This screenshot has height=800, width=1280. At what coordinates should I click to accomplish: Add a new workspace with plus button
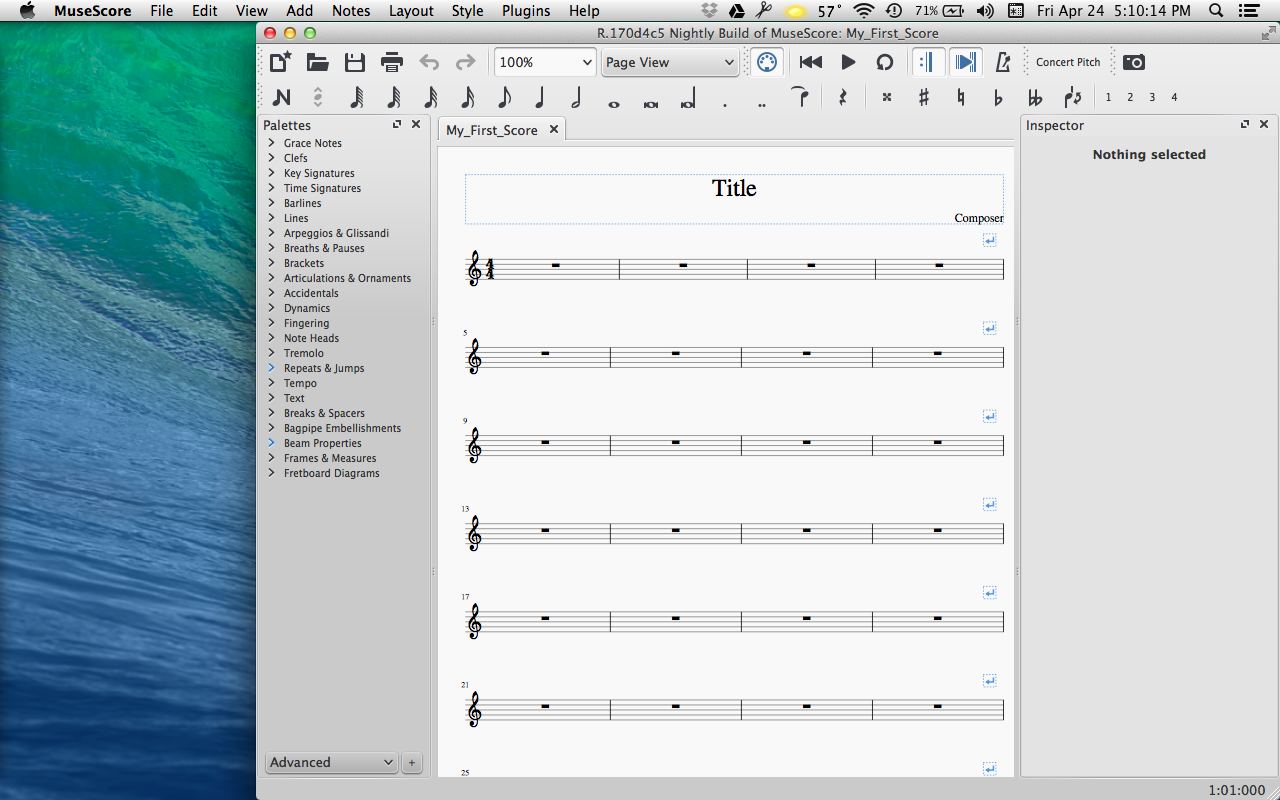411,763
